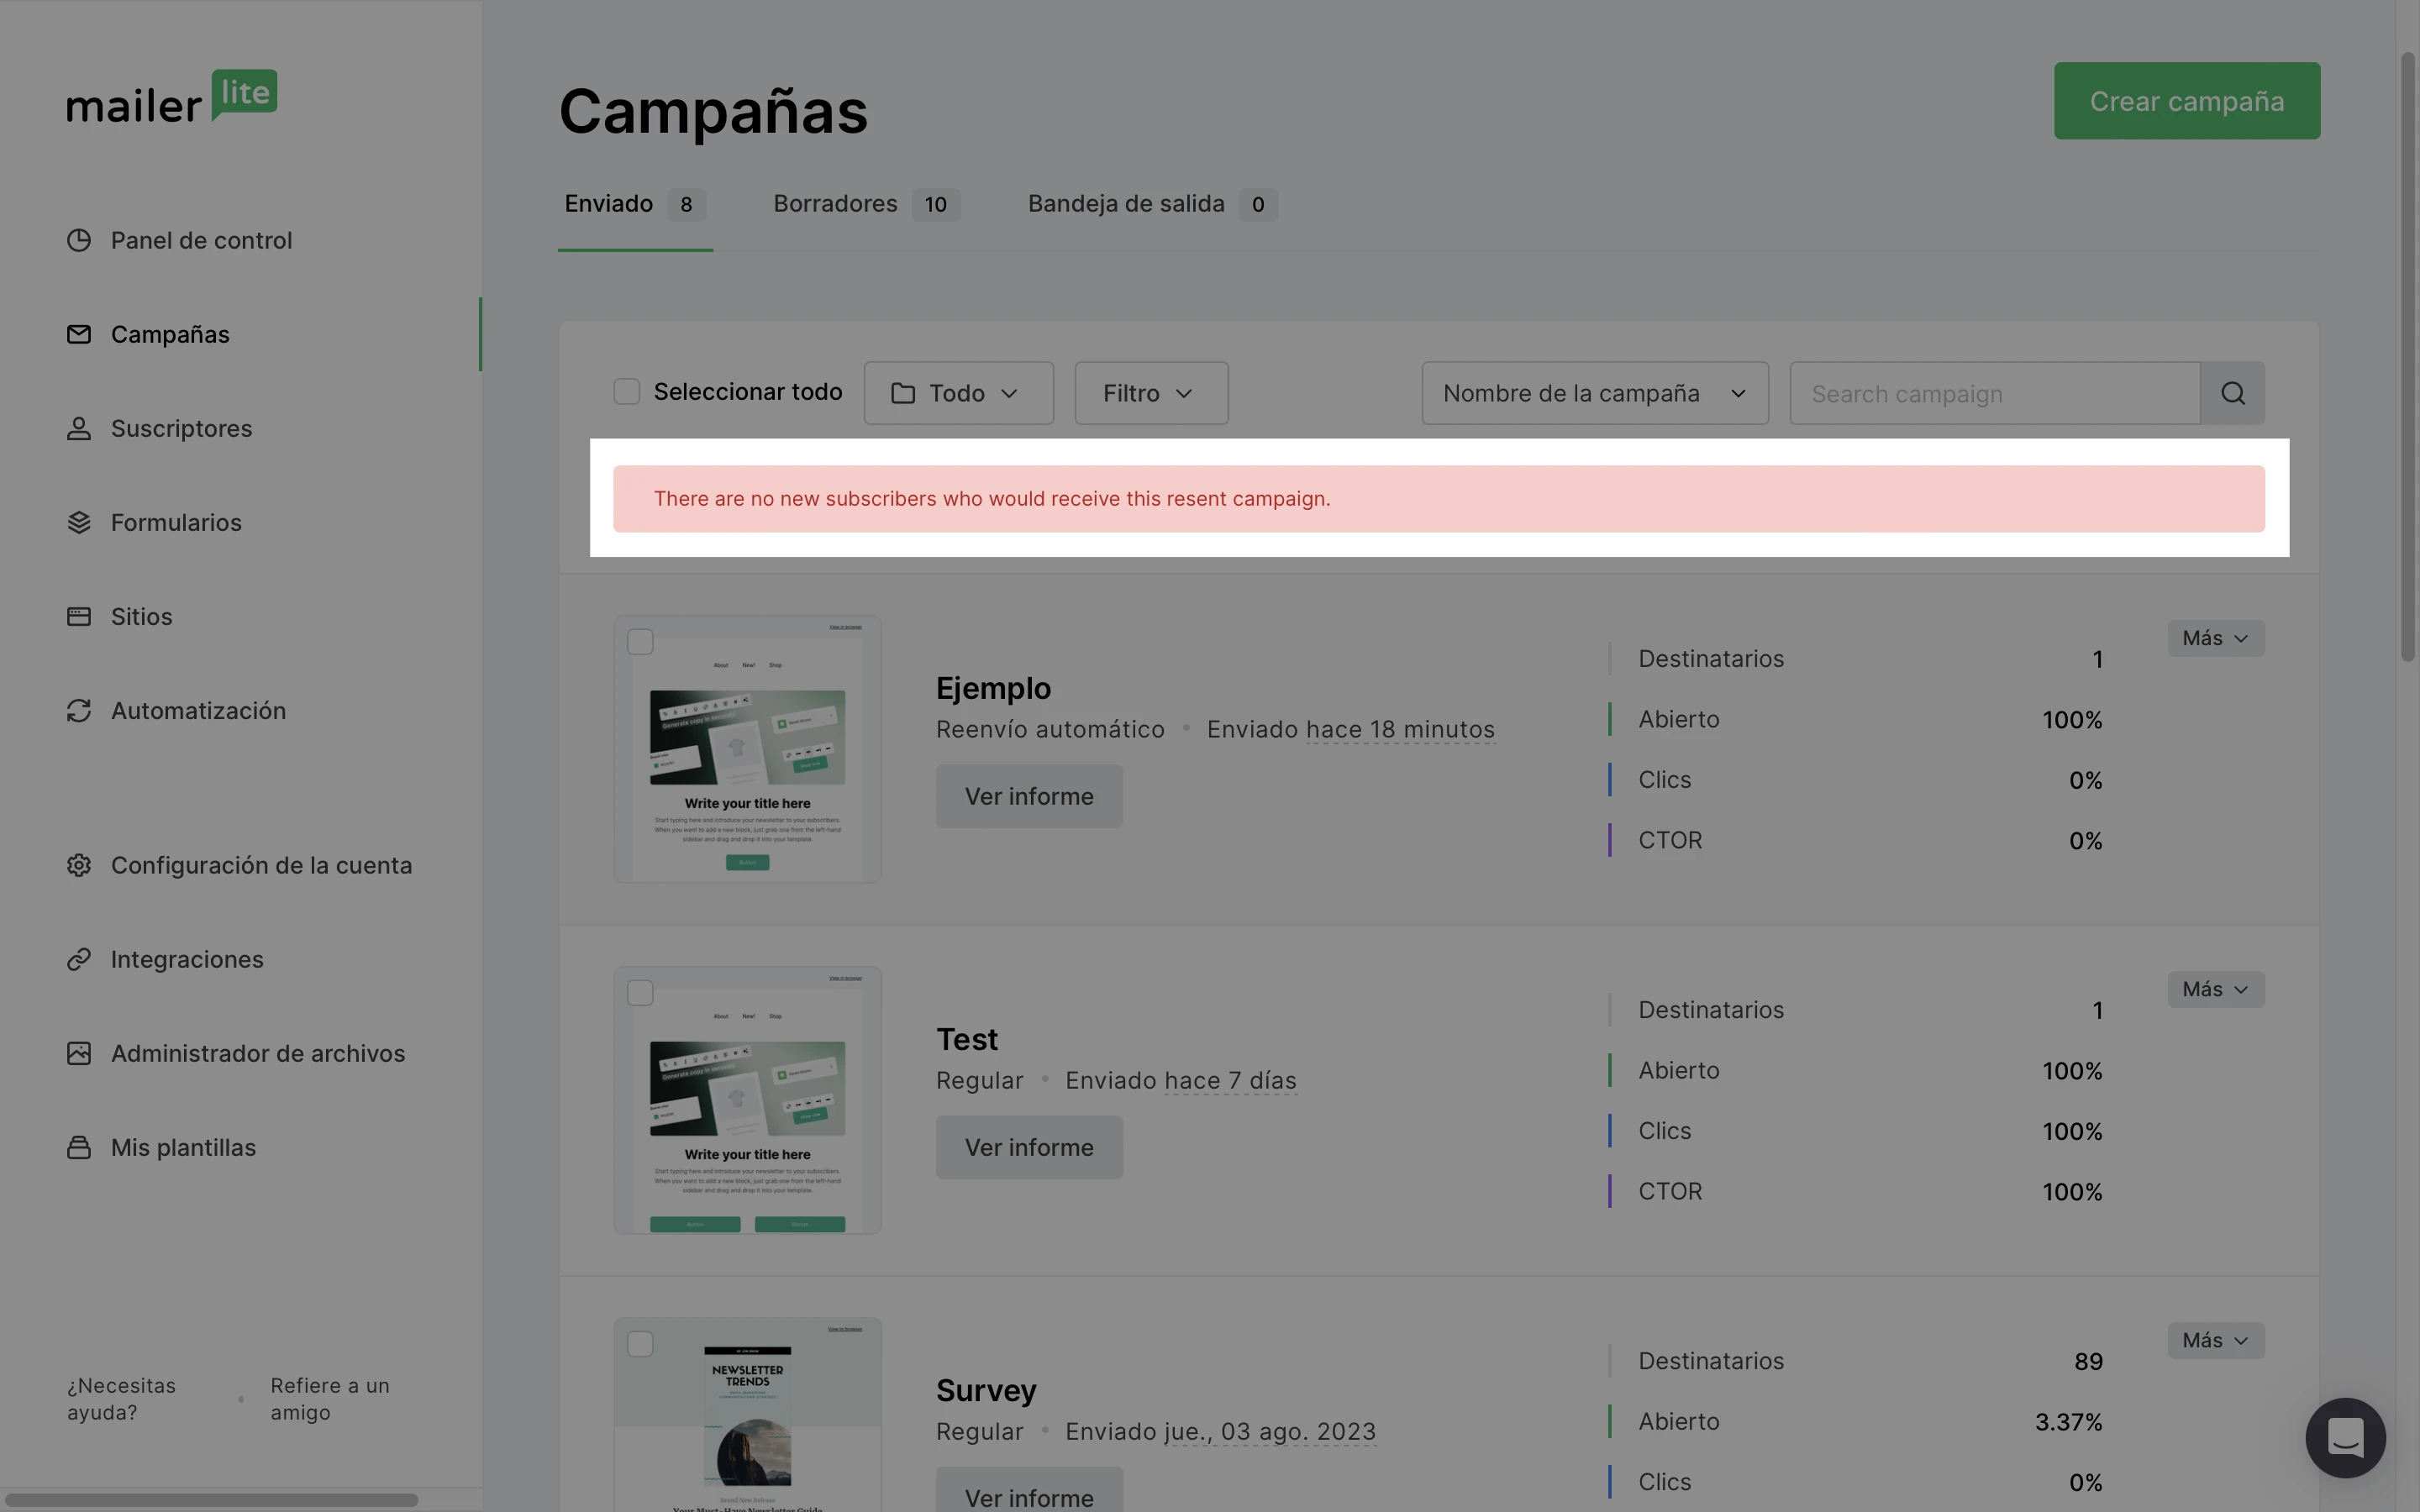The image size is (2420, 1512).
Task: Open the chat support bubble icon
Action: (2345, 1437)
